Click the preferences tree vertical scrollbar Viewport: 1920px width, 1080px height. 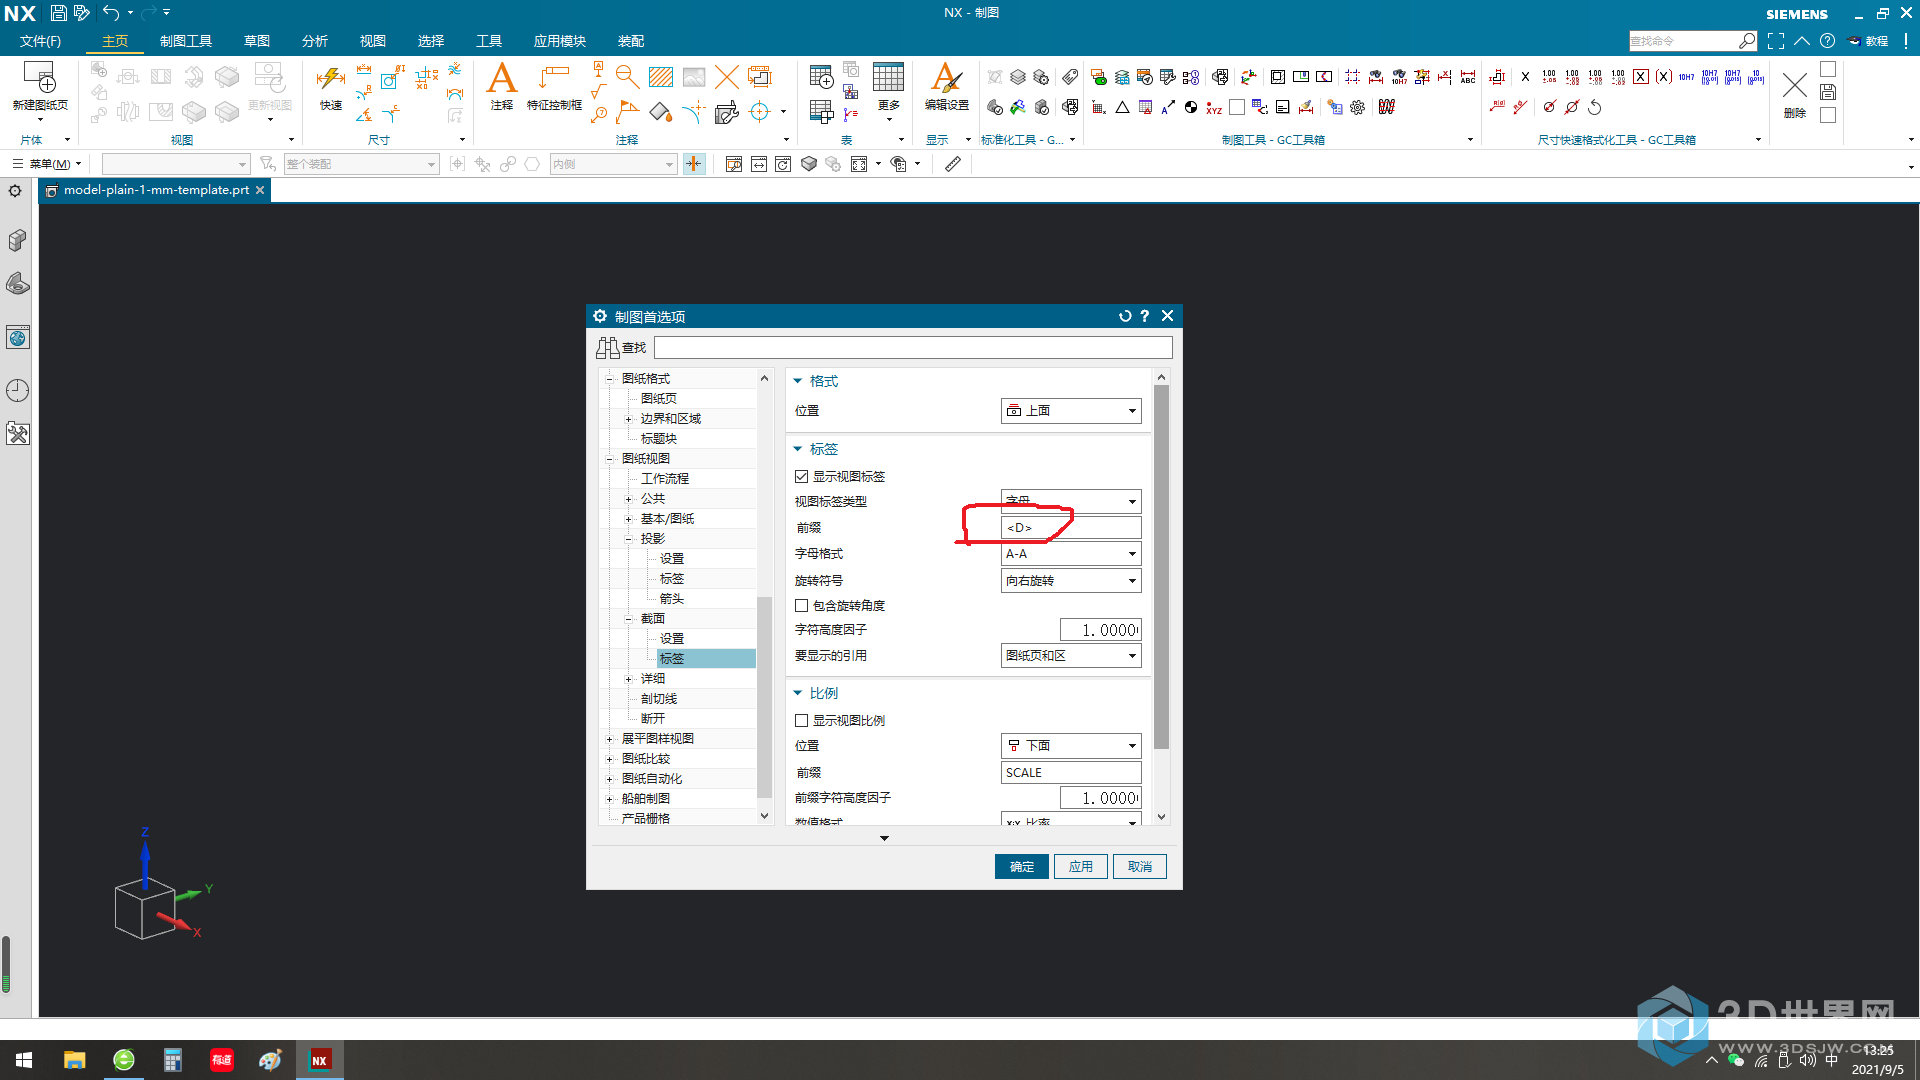click(764, 696)
